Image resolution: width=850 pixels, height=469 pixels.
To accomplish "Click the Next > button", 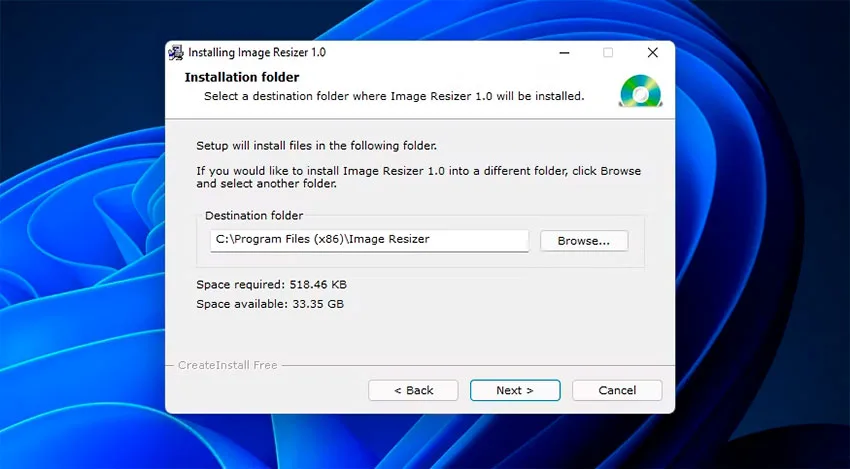I will [515, 390].
